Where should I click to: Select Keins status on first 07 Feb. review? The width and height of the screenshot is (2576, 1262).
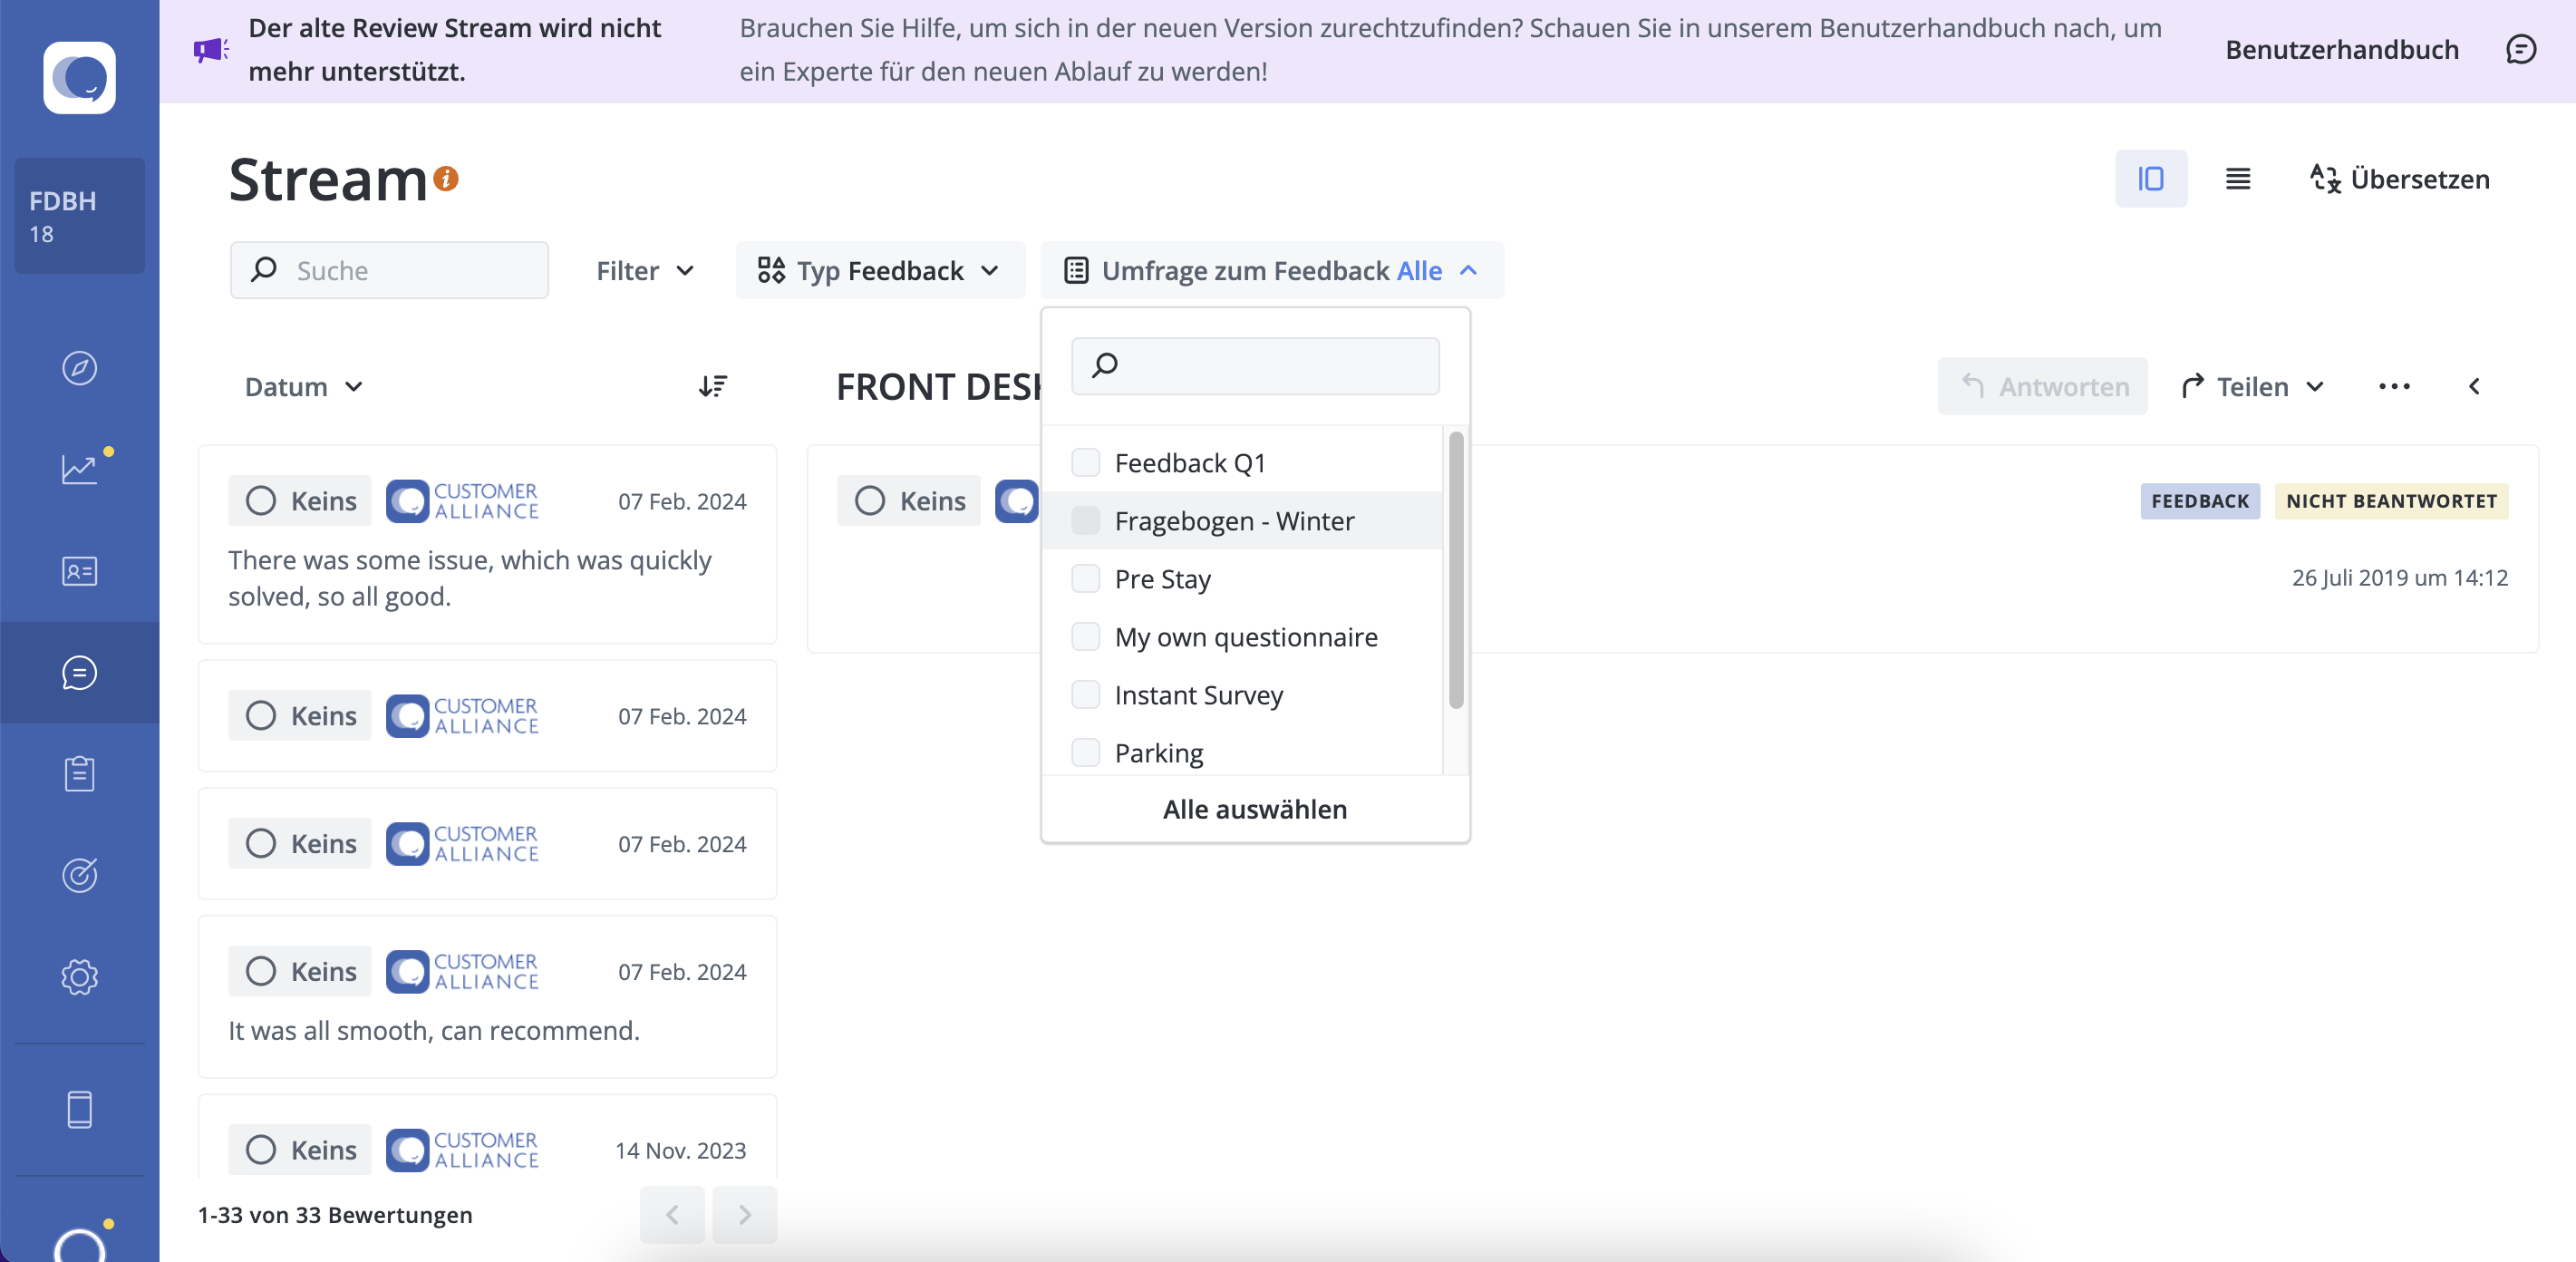tap(300, 500)
